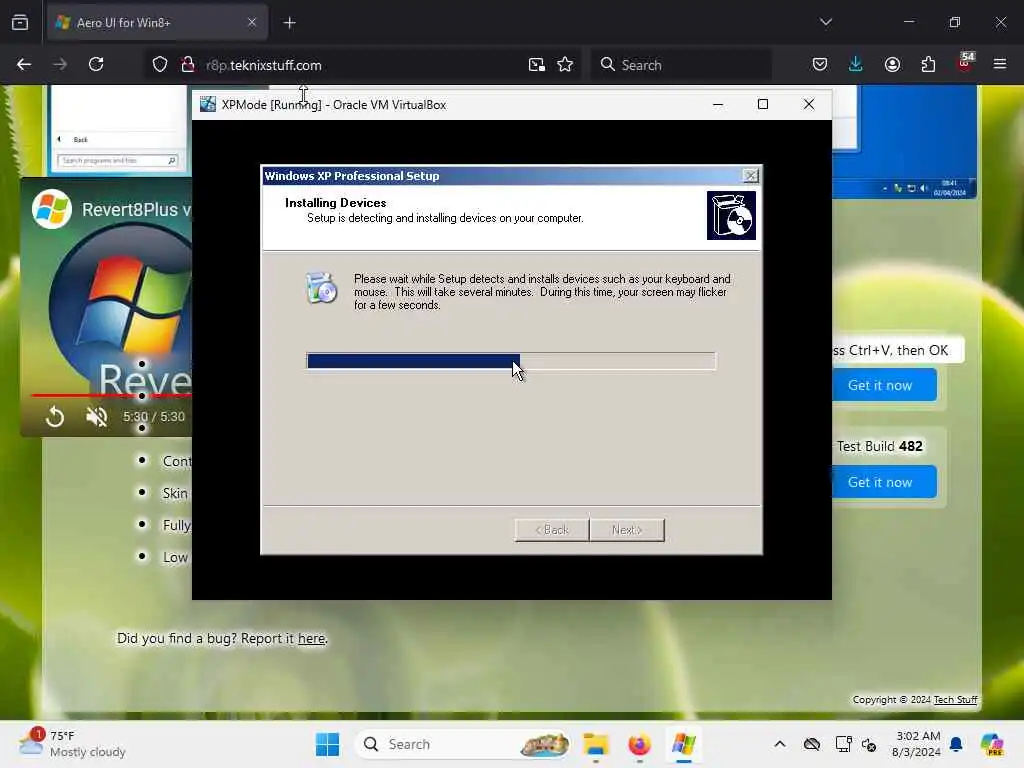Go back with the browser back arrow
The width and height of the screenshot is (1024, 768).
coord(24,65)
